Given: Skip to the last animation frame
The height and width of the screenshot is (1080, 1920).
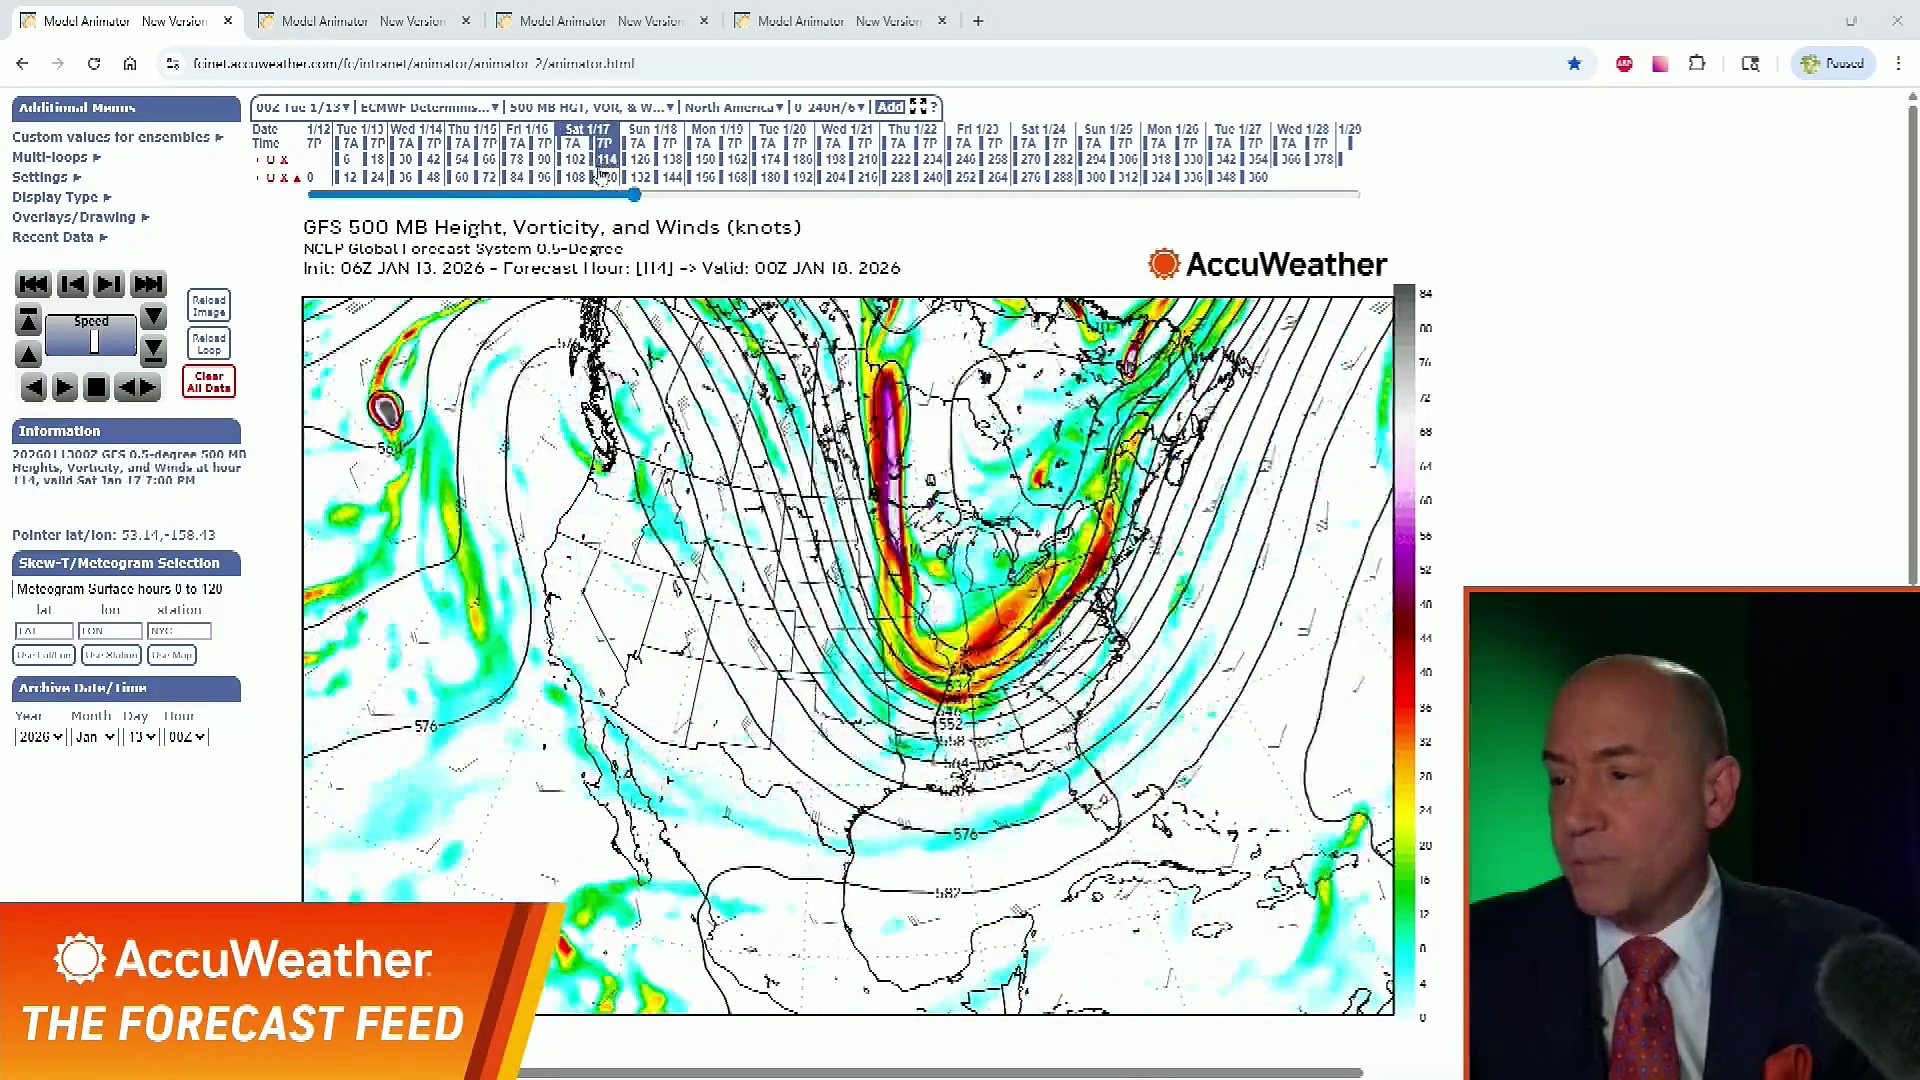Looking at the screenshot, I should coord(147,283).
